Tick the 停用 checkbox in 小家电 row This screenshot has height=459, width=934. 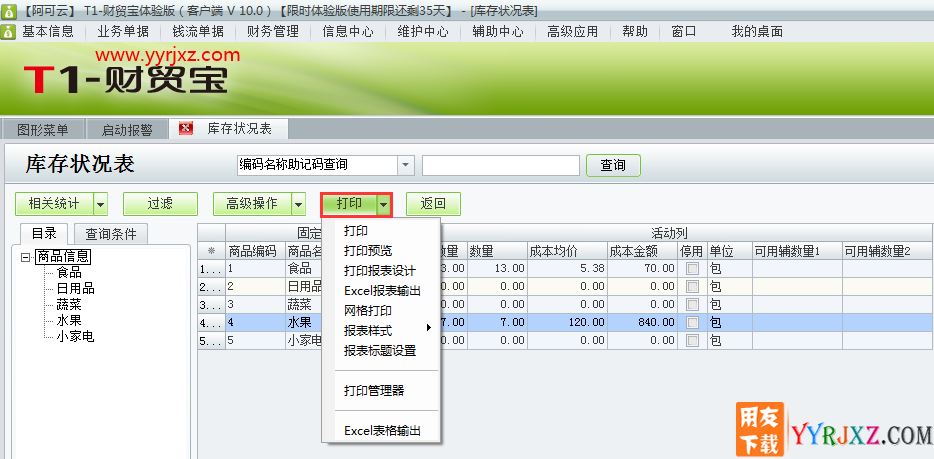[692, 341]
